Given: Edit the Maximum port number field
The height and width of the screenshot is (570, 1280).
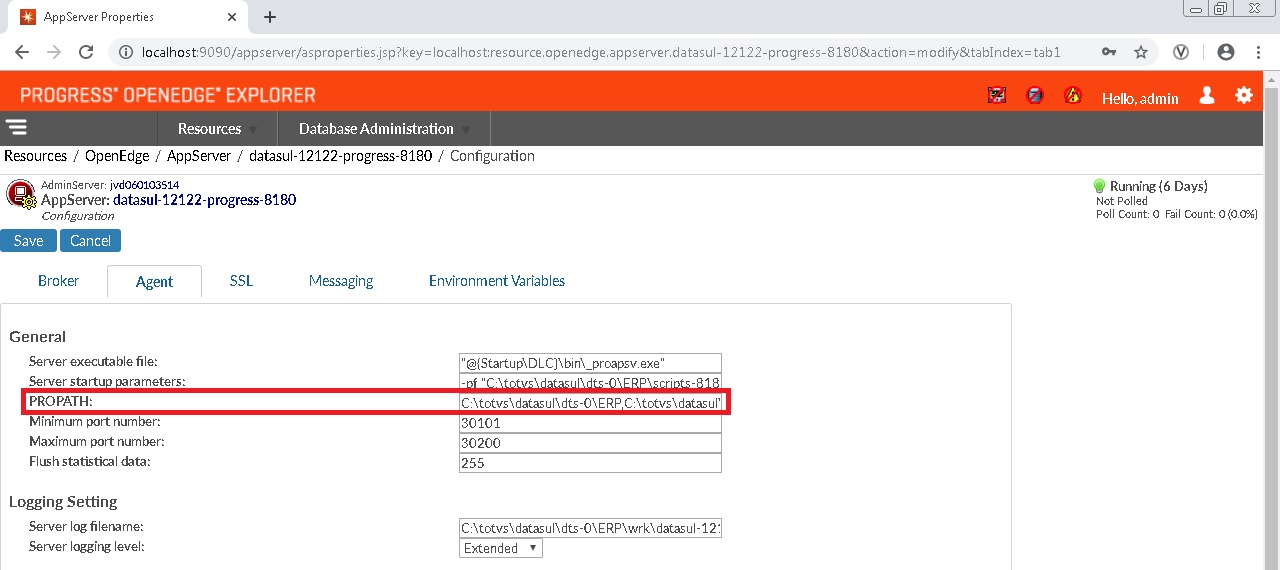Looking at the screenshot, I should [590, 443].
